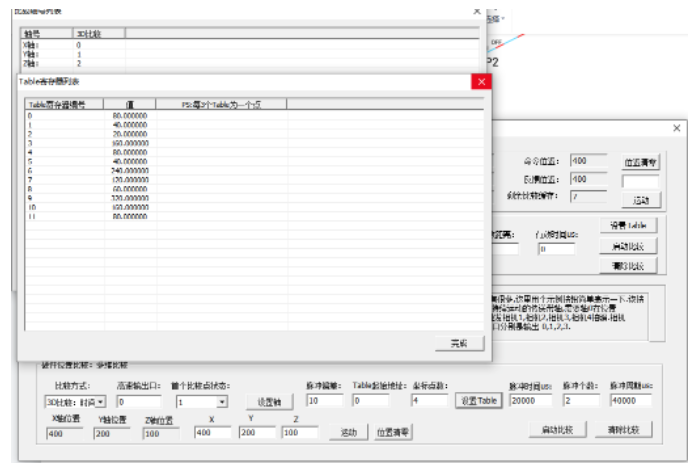Click 运动 button beside the Z input

pos(348,432)
